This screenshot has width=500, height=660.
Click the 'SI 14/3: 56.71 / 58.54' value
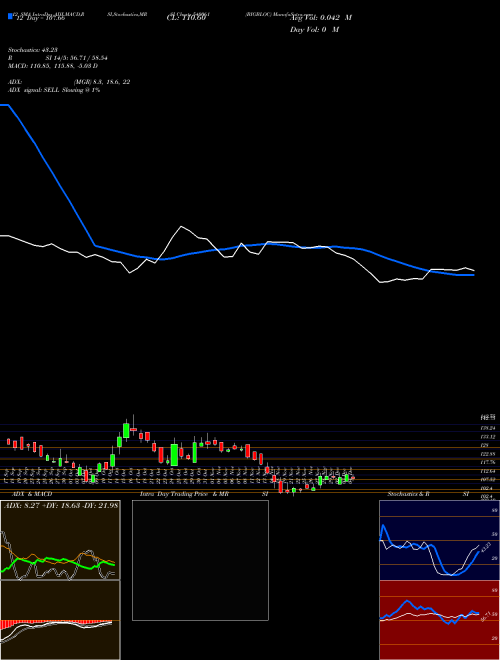[x=77, y=58]
